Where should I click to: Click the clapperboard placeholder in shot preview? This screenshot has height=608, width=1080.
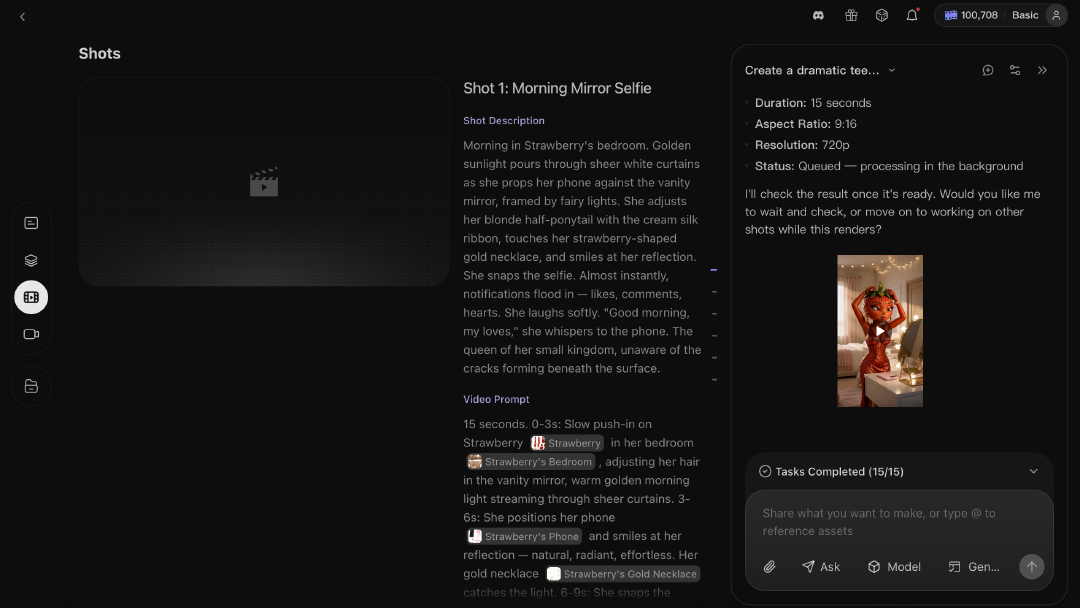coord(264,182)
